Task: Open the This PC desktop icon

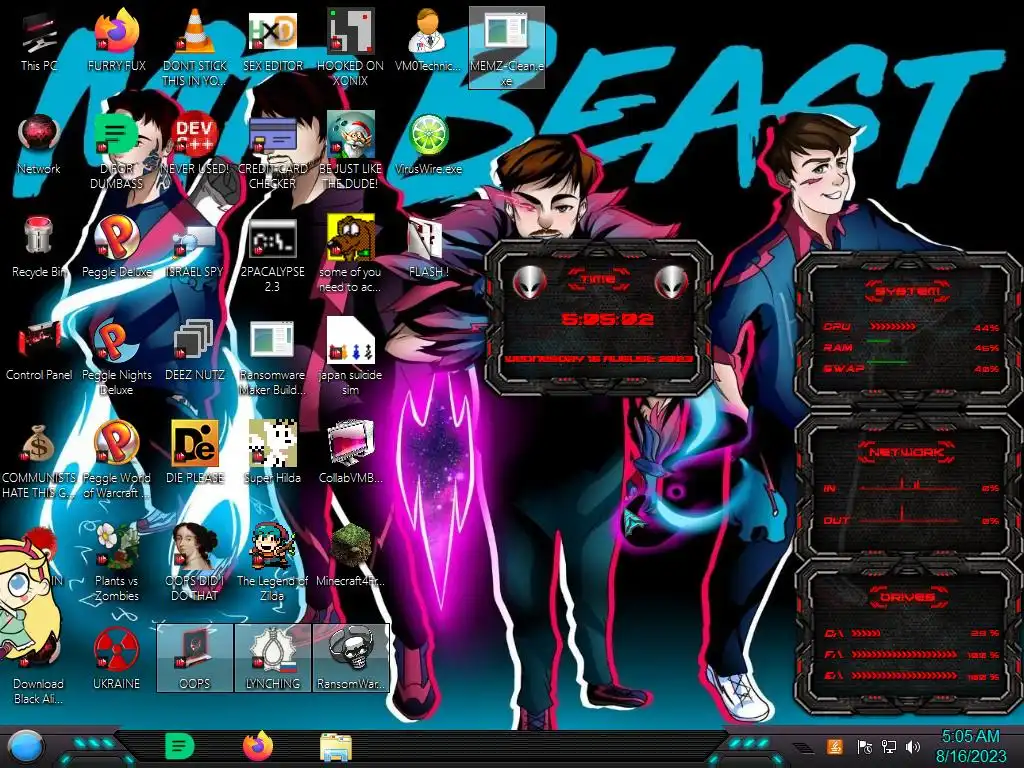Action: (x=39, y=42)
